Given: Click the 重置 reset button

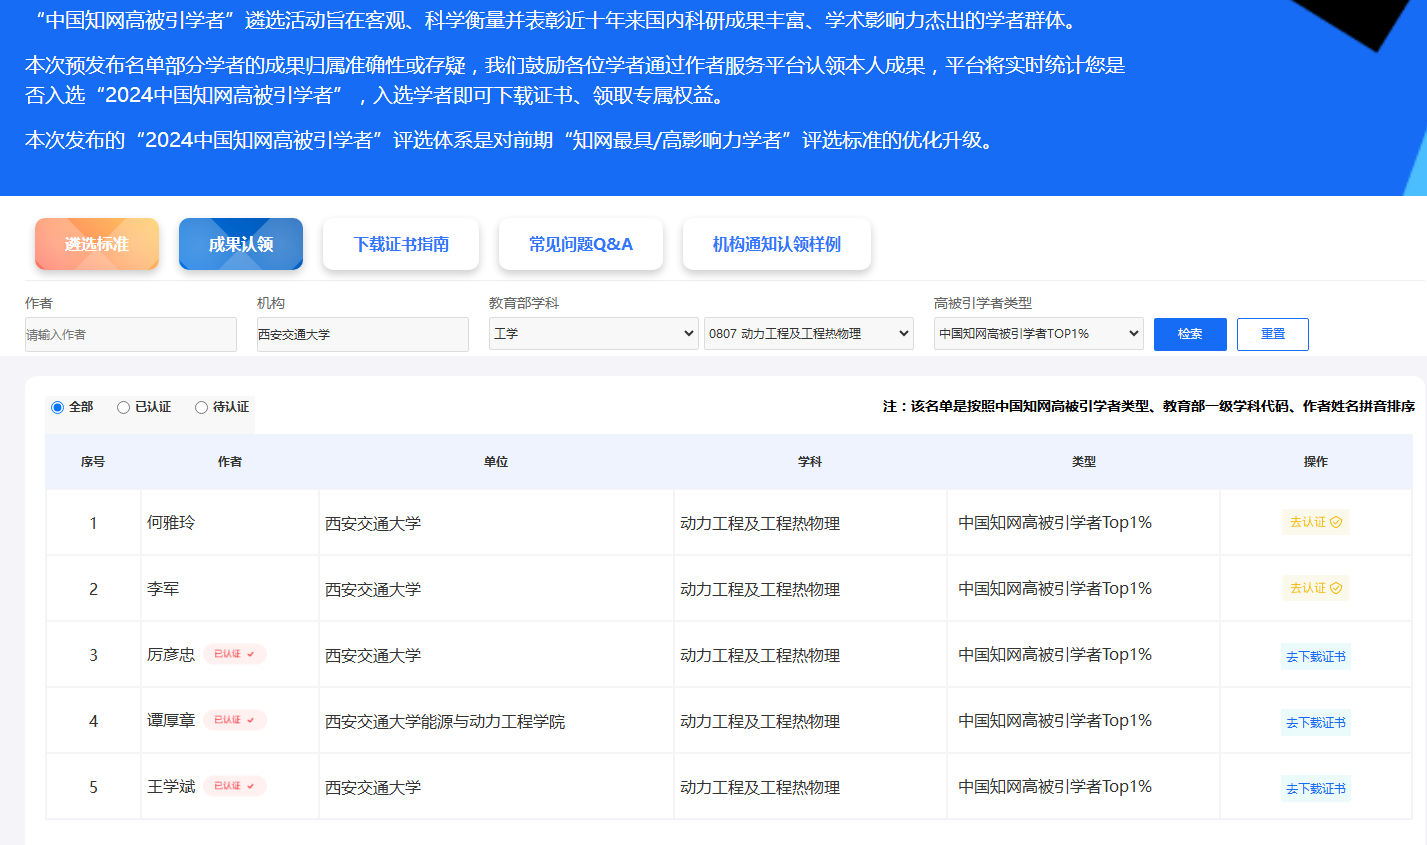Looking at the screenshot, I should point(1272,334).
